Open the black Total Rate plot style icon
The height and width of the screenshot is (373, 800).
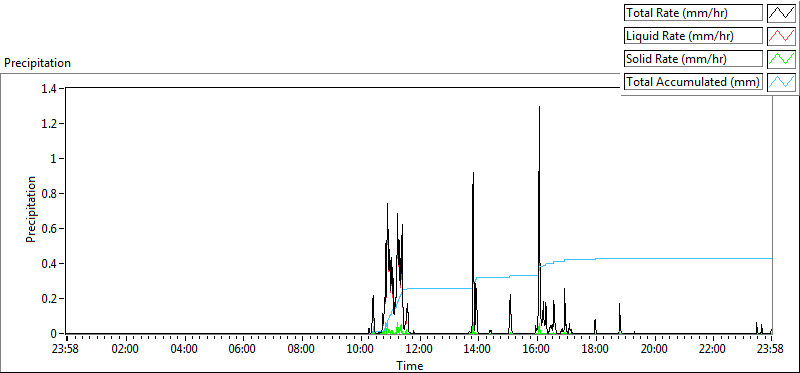781,13
